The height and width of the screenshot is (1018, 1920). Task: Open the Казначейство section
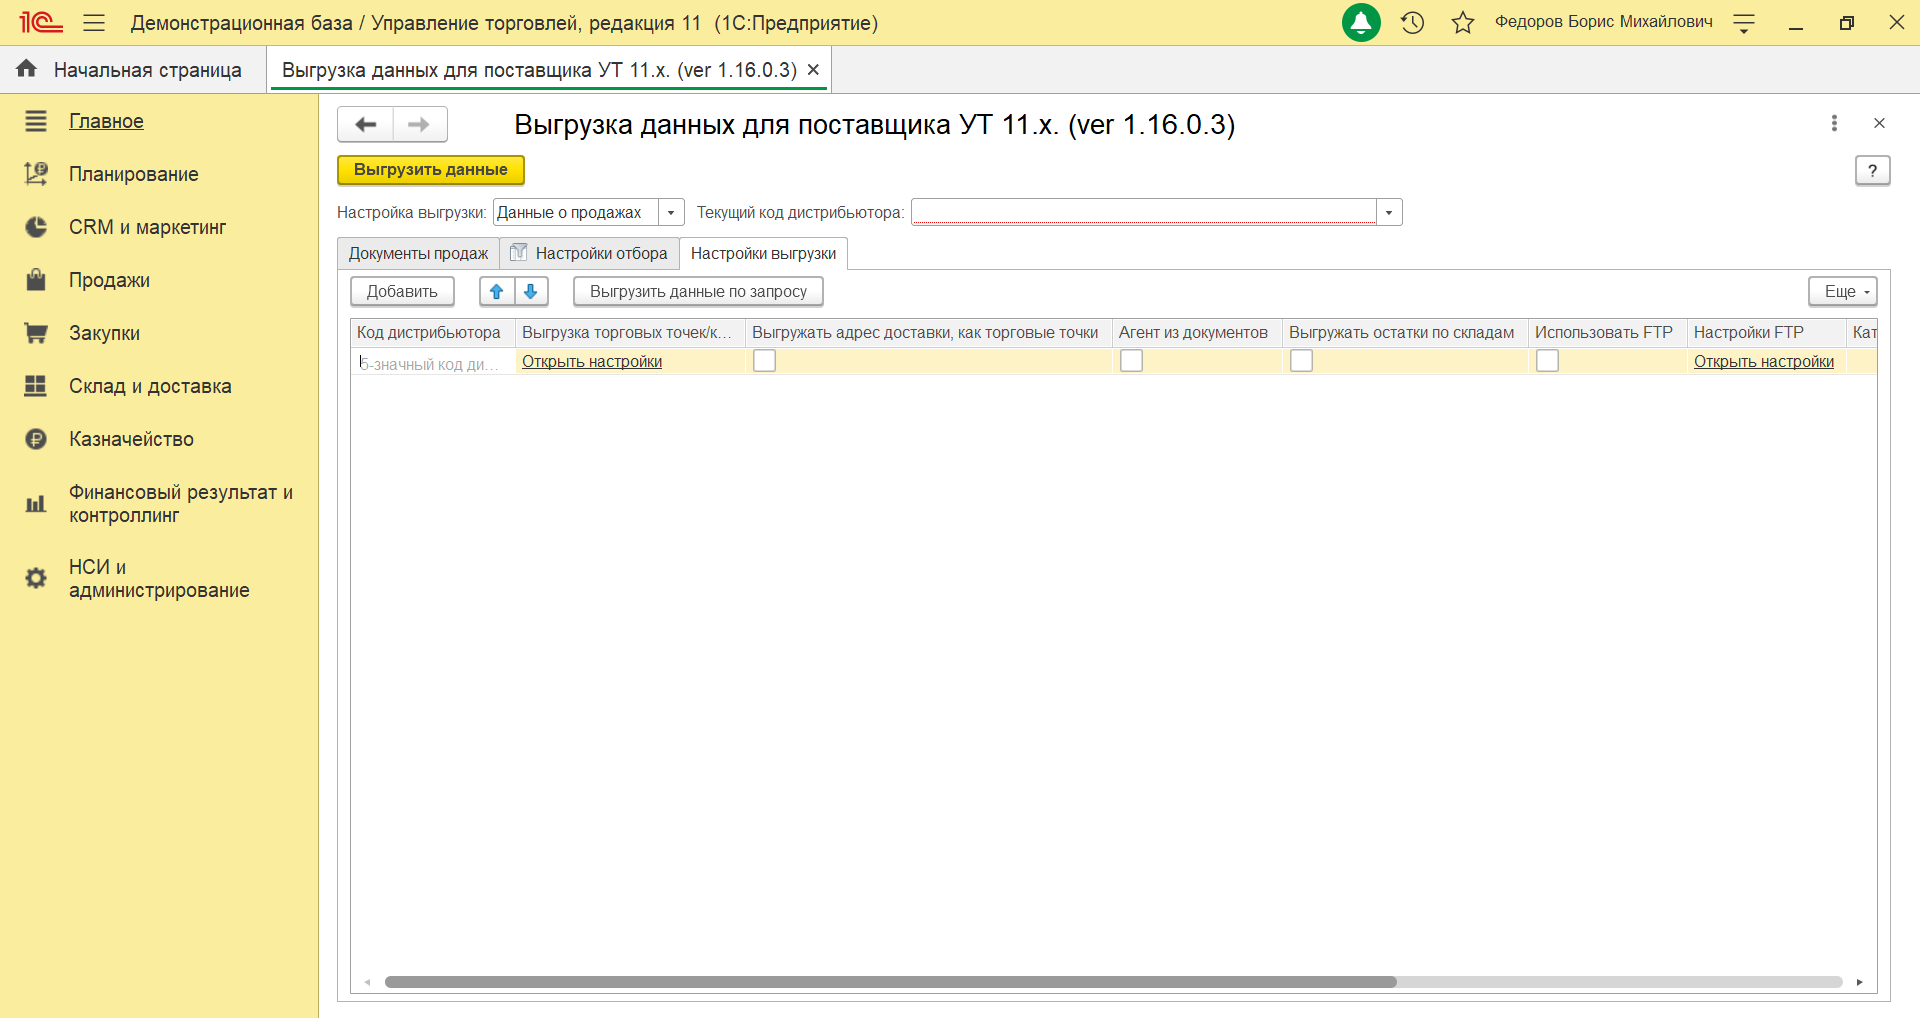click(131, 439)
